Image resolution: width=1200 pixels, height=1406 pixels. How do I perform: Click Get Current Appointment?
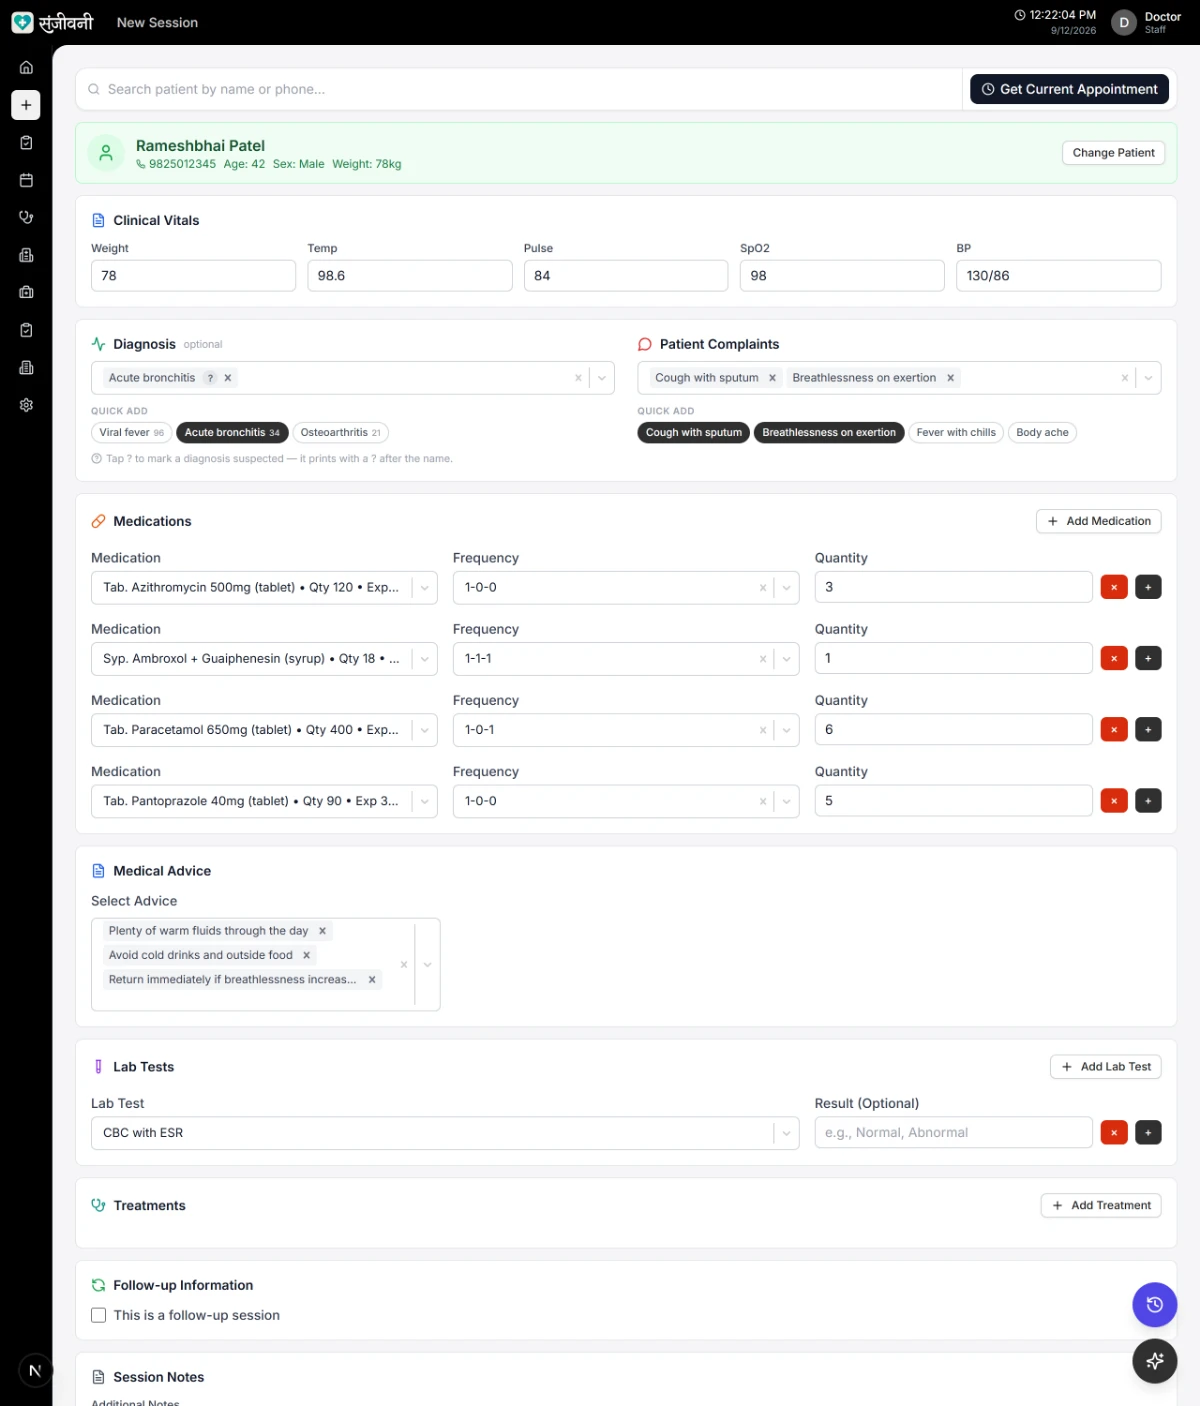click(x=1069, y=89)
